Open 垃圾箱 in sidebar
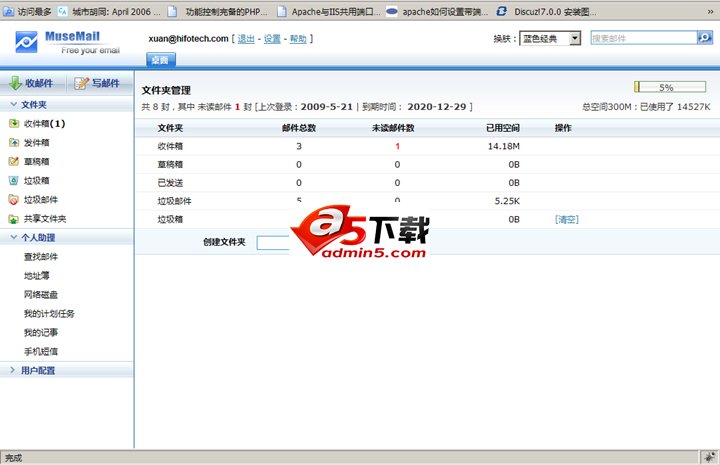The image size is (720, 465). click(x=37, y=180)
